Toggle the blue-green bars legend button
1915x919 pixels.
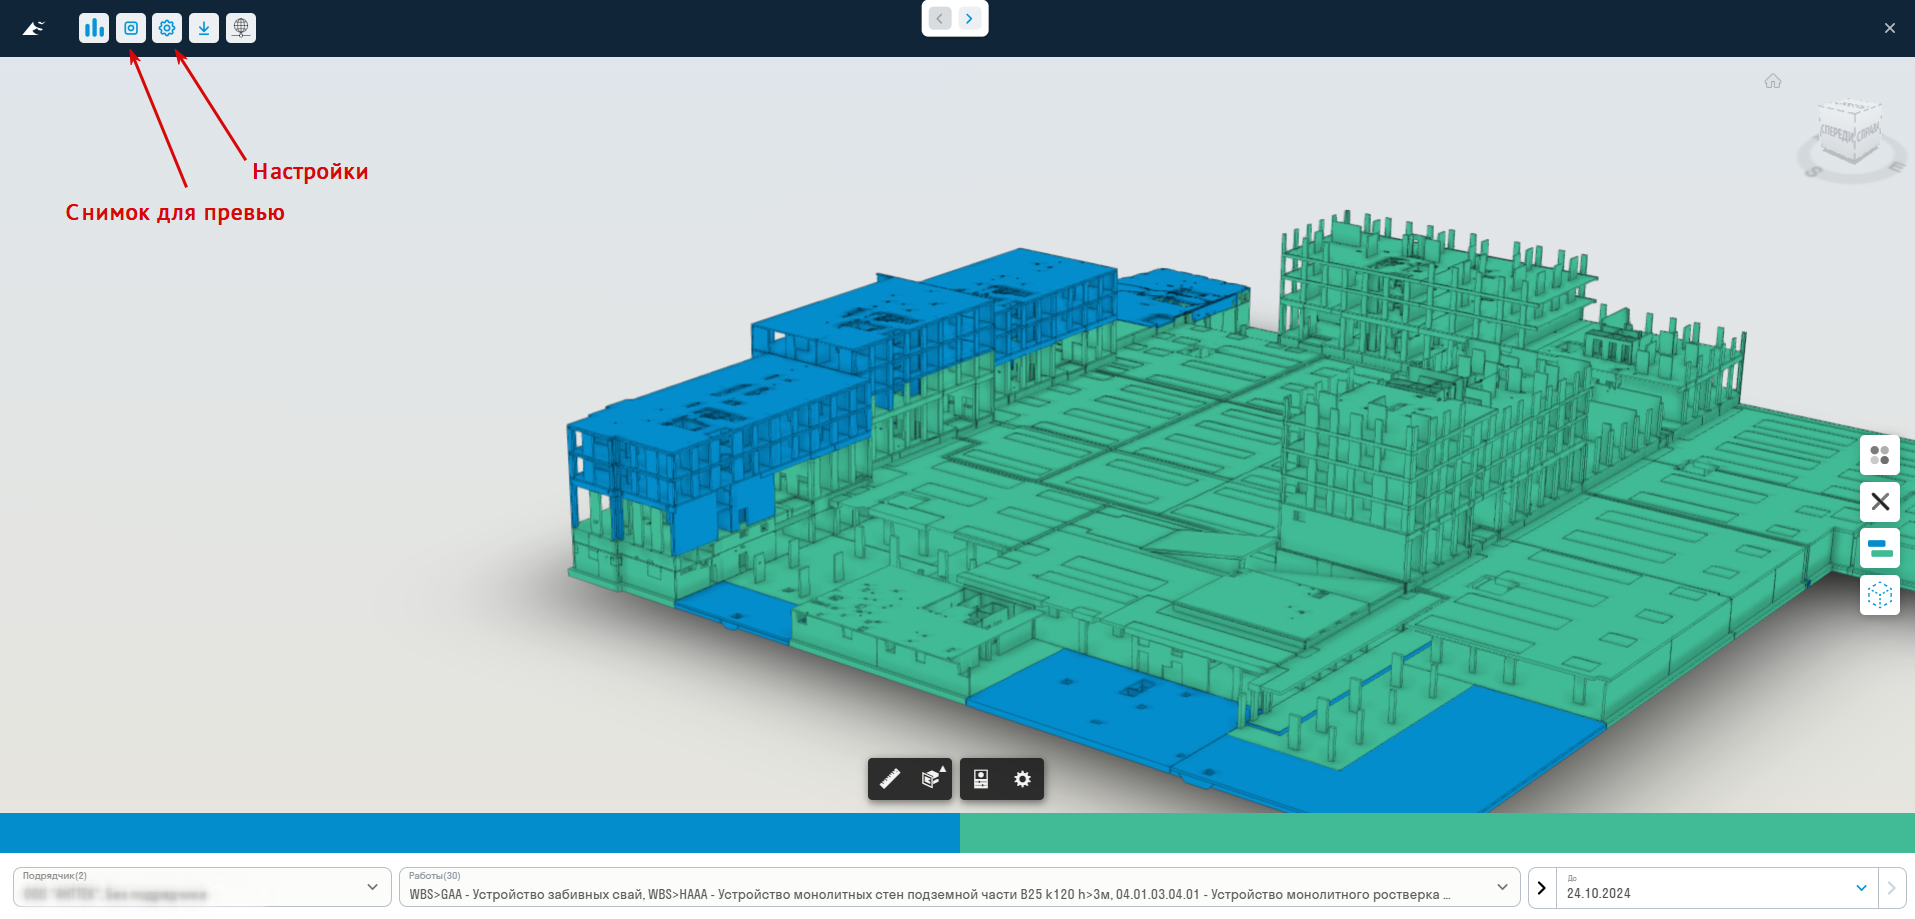pos(1880,548)
